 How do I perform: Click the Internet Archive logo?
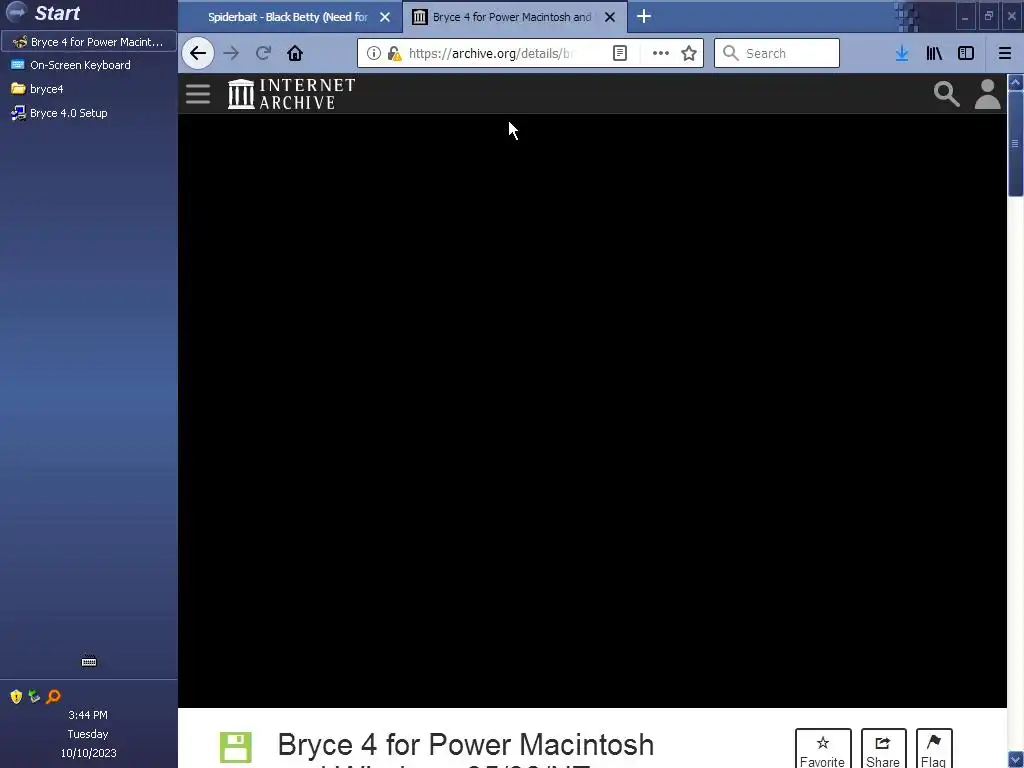pos(291,94)
